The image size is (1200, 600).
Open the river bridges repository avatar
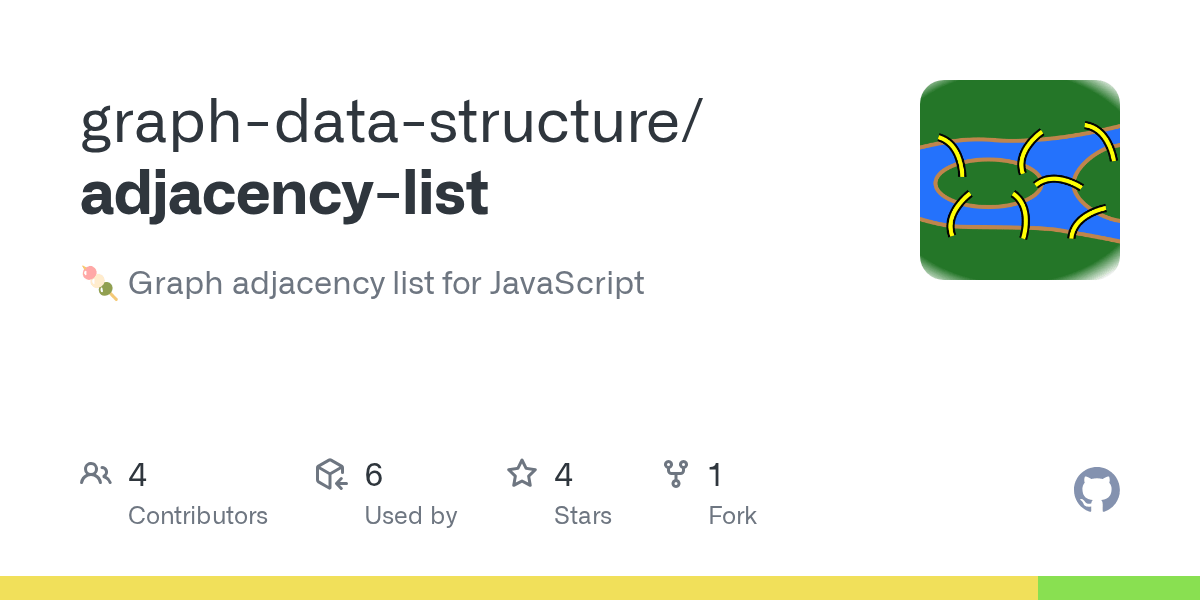coord(1019,180)
